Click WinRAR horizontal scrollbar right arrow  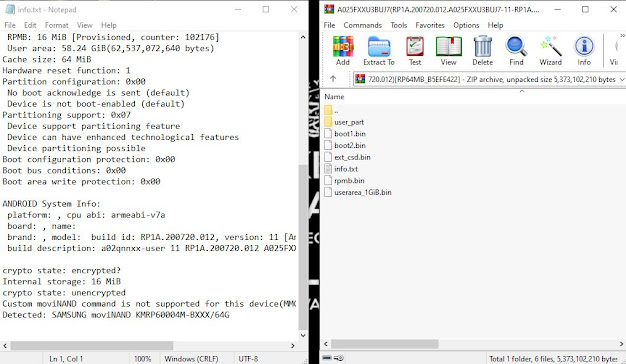click(622, 344)
